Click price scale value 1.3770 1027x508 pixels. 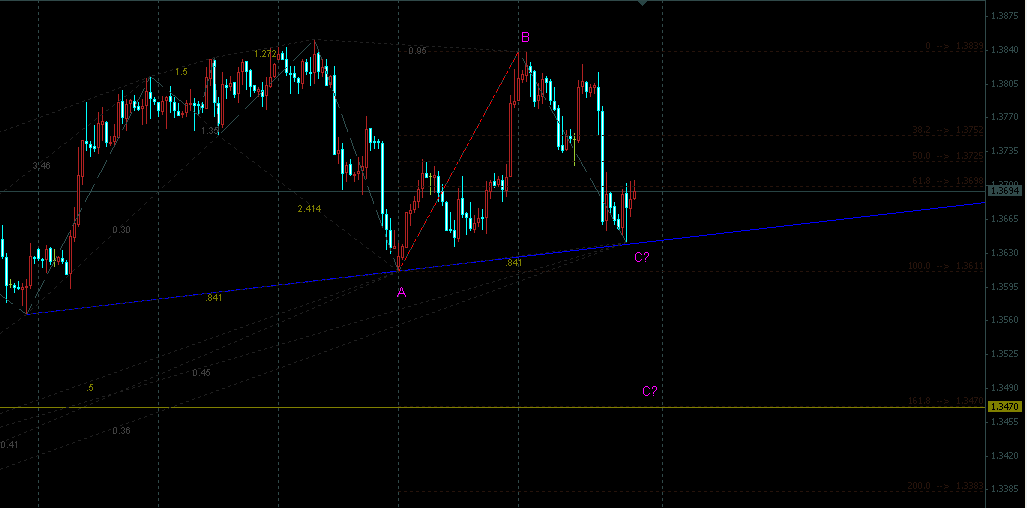(x=1004, y=117)
